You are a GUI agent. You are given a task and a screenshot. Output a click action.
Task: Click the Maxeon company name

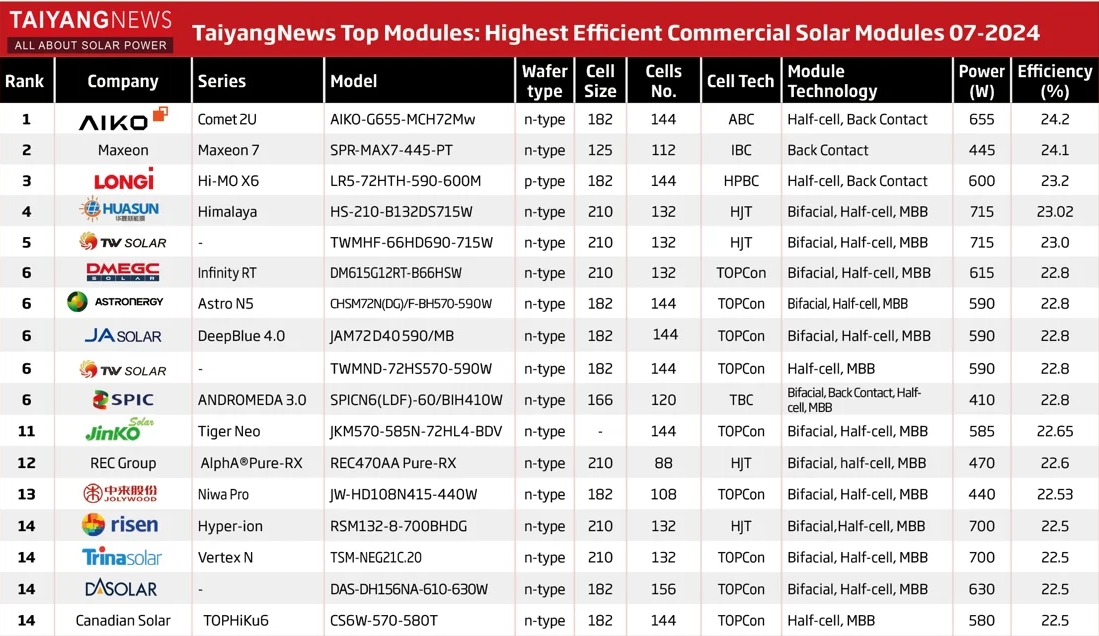tap(123, 150)
